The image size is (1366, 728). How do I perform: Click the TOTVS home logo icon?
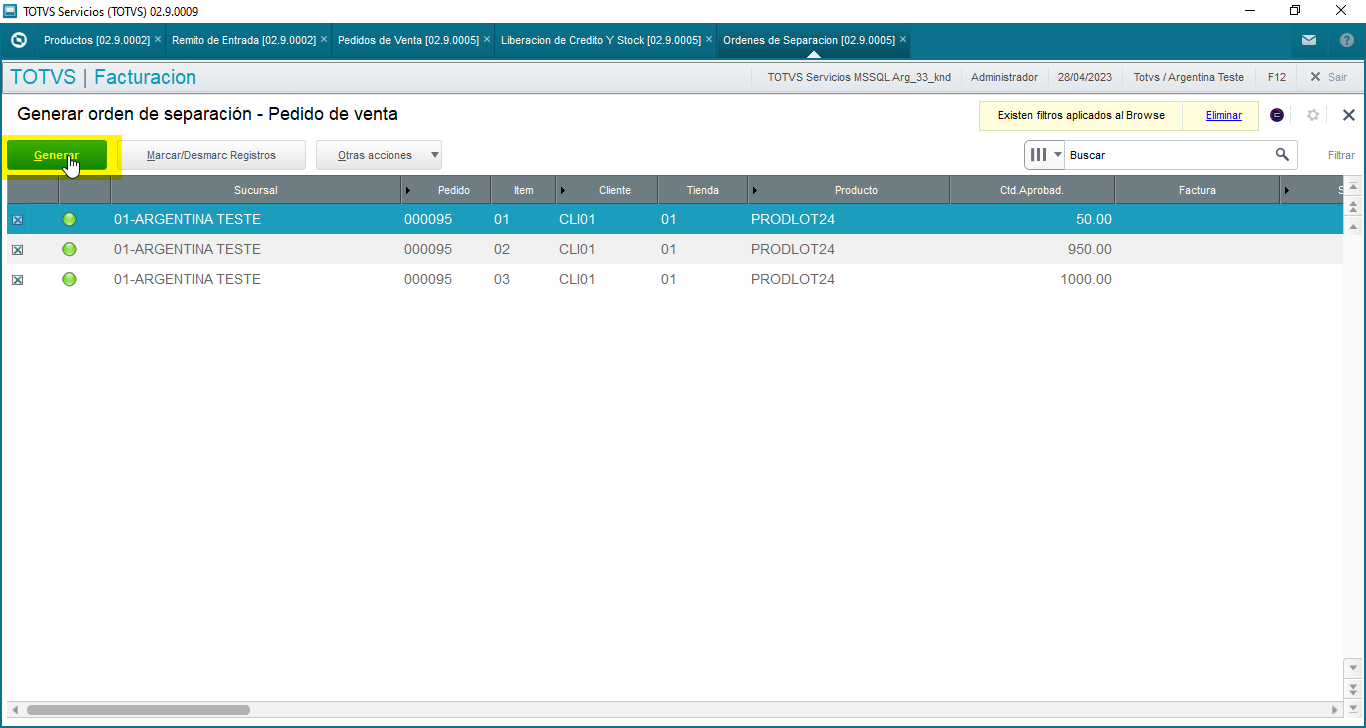click(x=19, y=40)
